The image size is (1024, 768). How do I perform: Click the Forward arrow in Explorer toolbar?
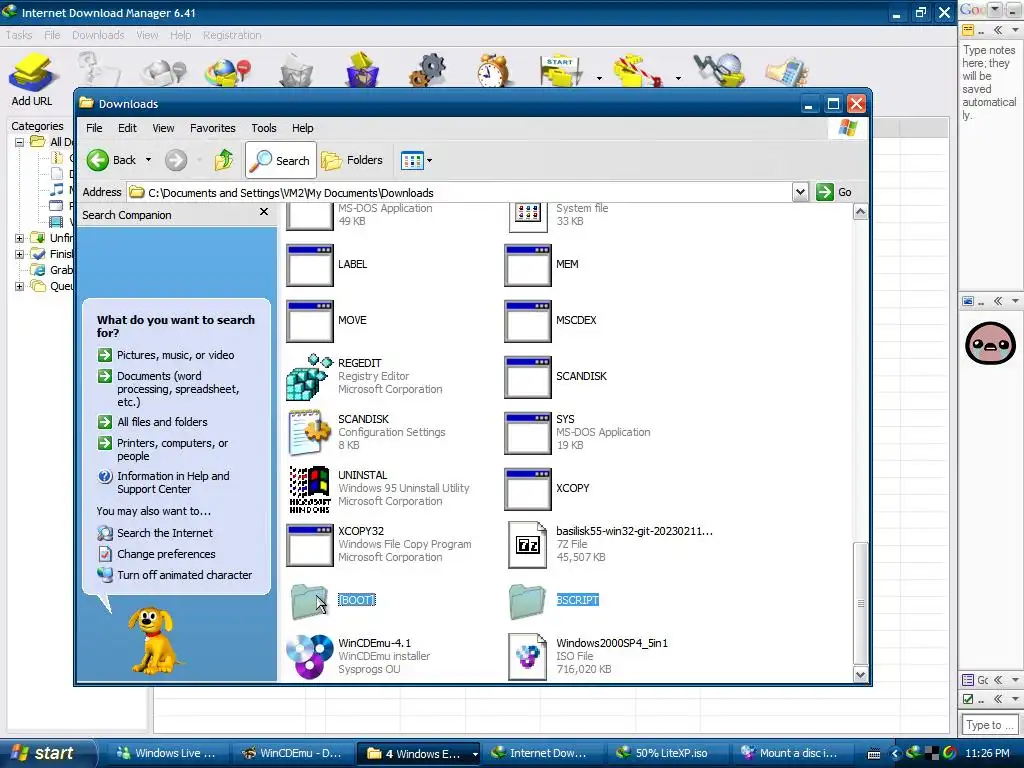(x=176, y=160)
